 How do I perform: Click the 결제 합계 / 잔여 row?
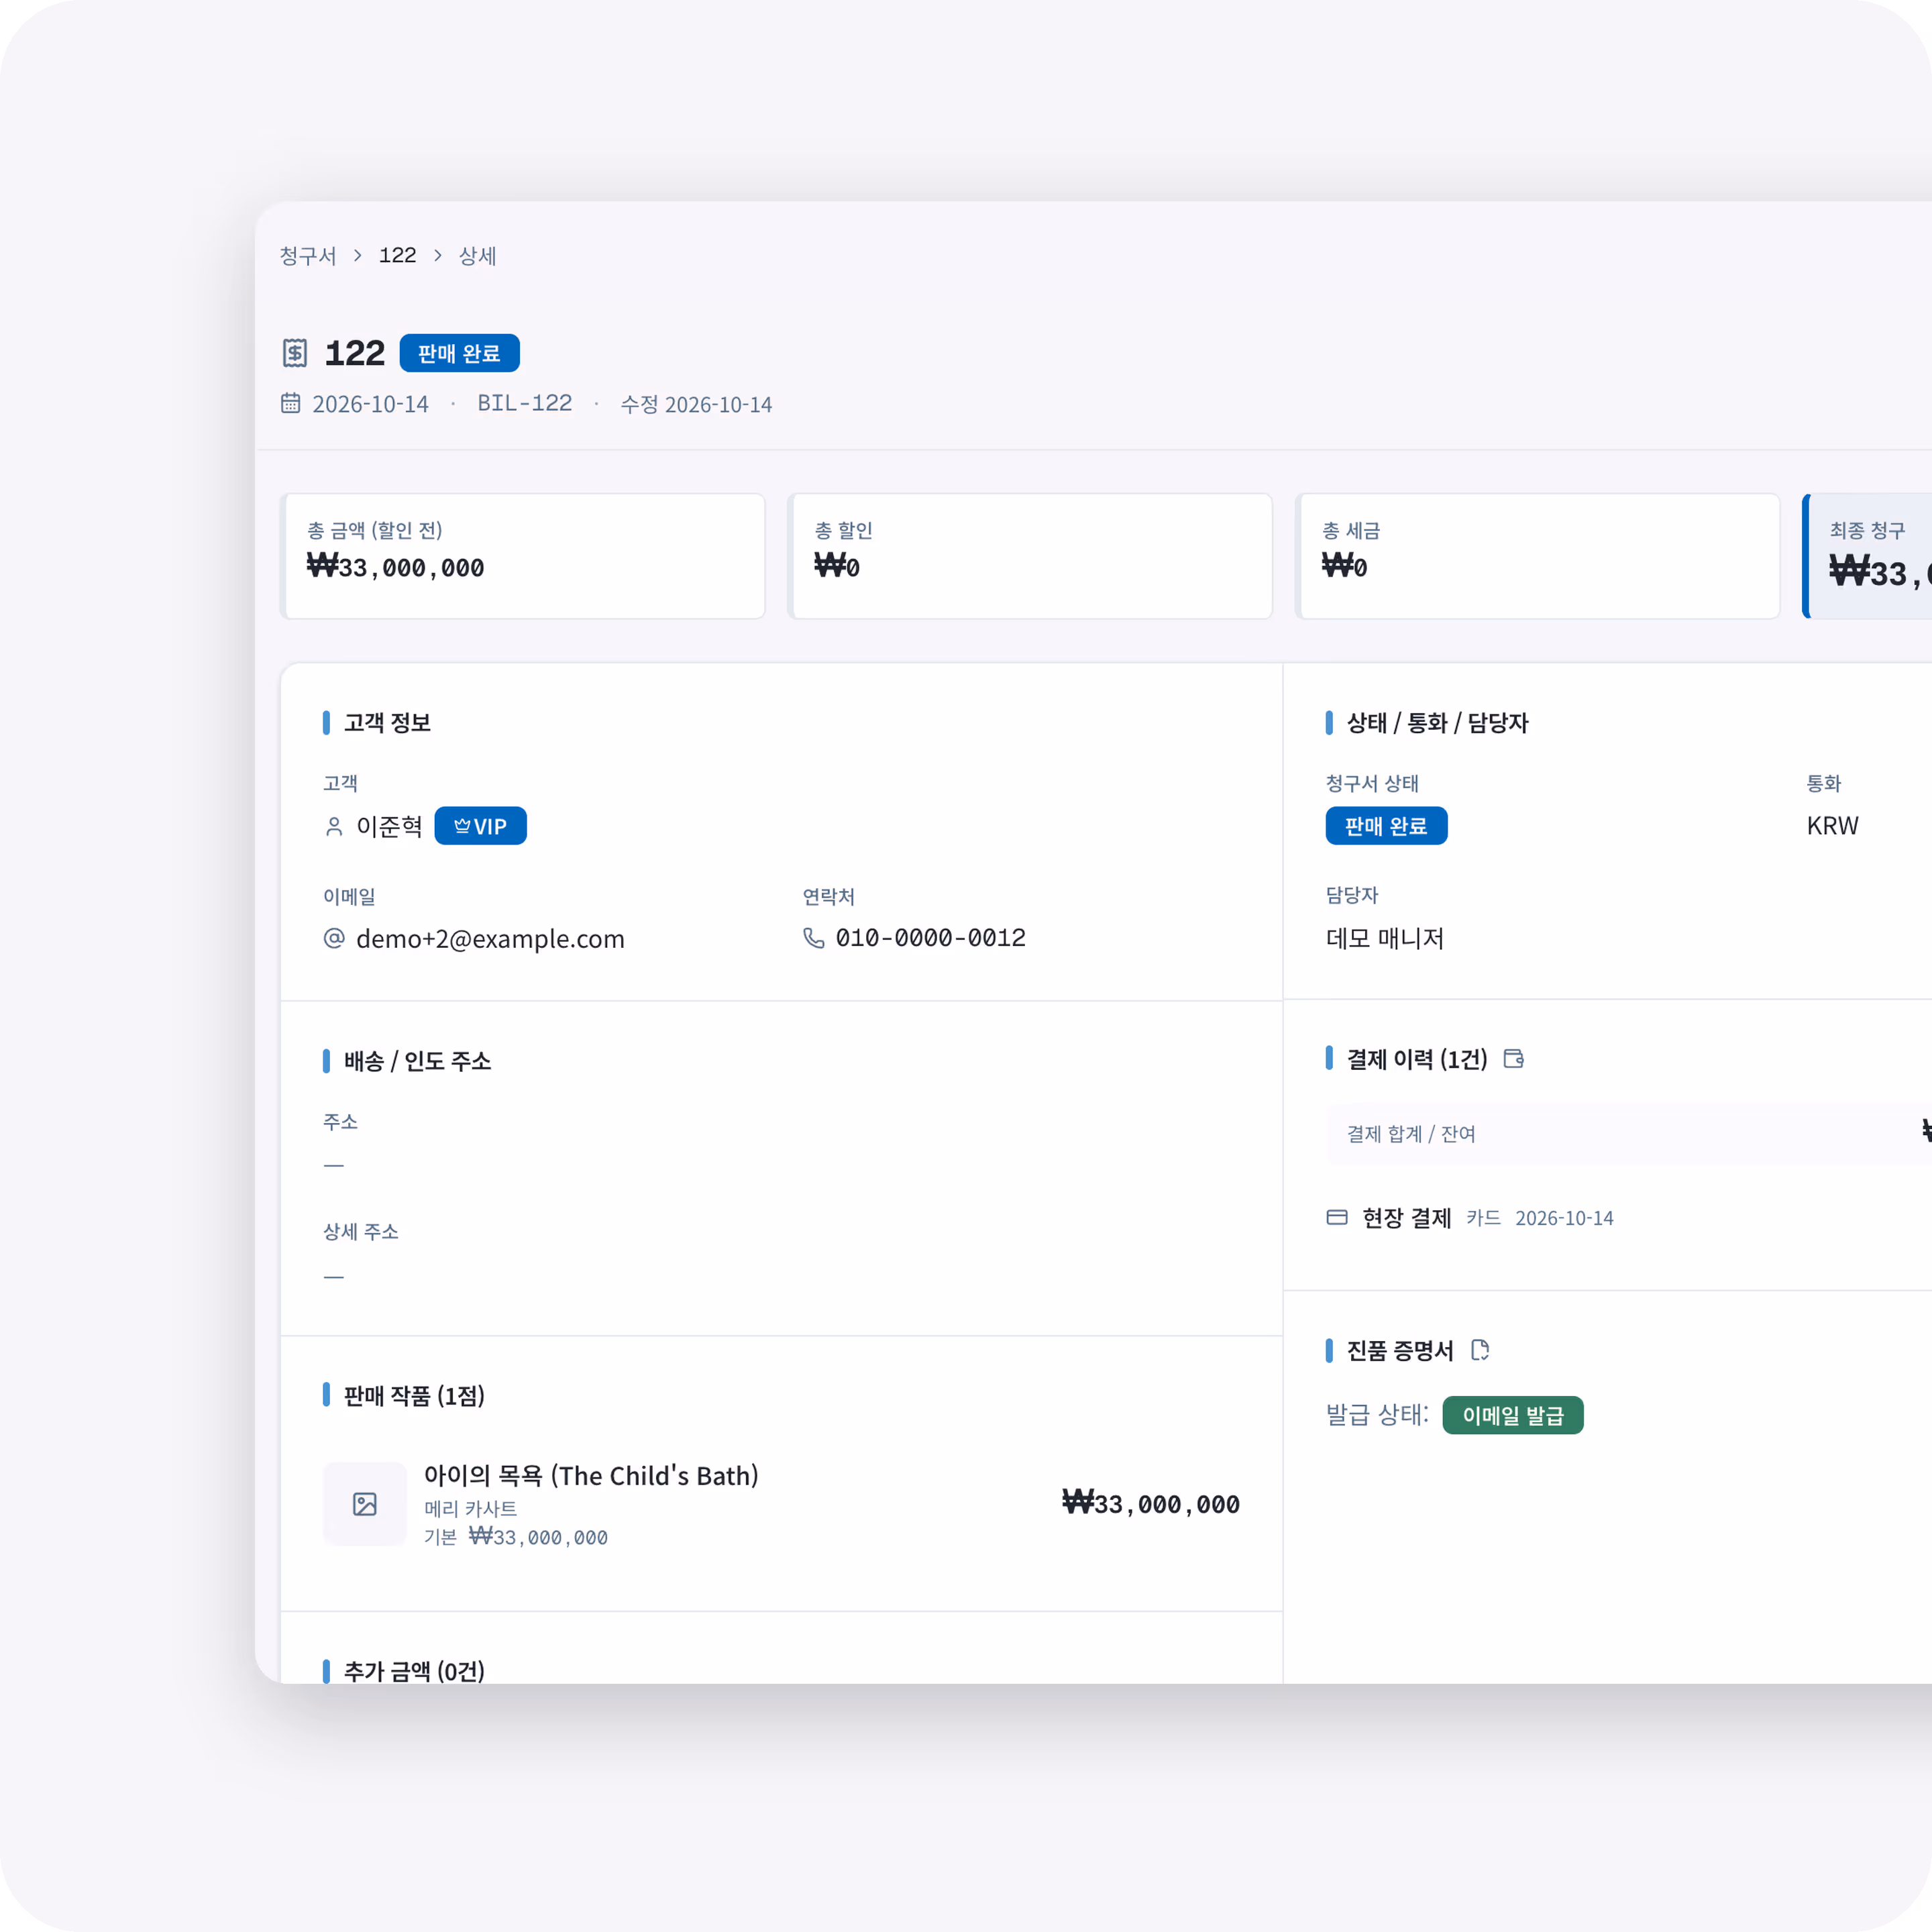pos(1629,1134)
